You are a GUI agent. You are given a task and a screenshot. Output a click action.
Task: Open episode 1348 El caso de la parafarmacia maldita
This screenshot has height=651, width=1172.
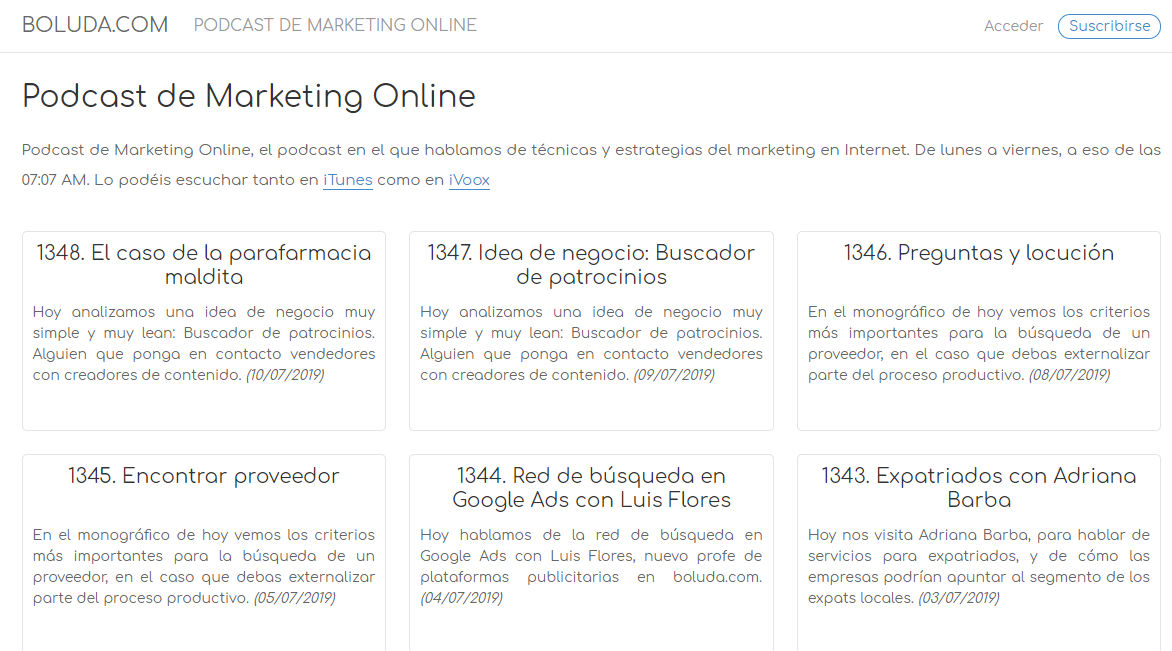click(x=204, y=265)
